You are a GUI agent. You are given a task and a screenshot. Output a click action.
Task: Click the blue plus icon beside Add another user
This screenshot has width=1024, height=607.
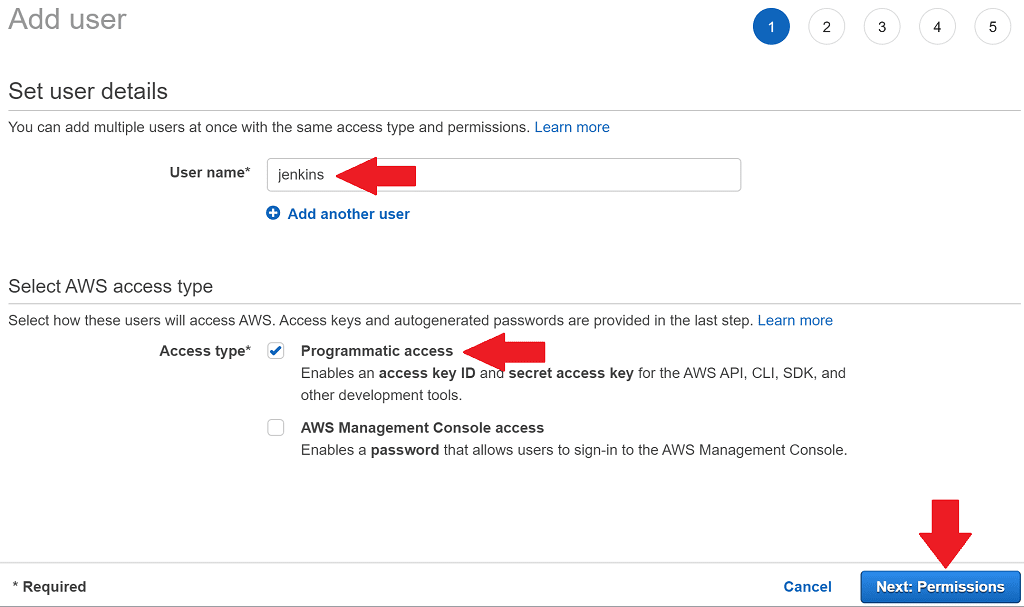pyautogui.click(x=273, y=213)
